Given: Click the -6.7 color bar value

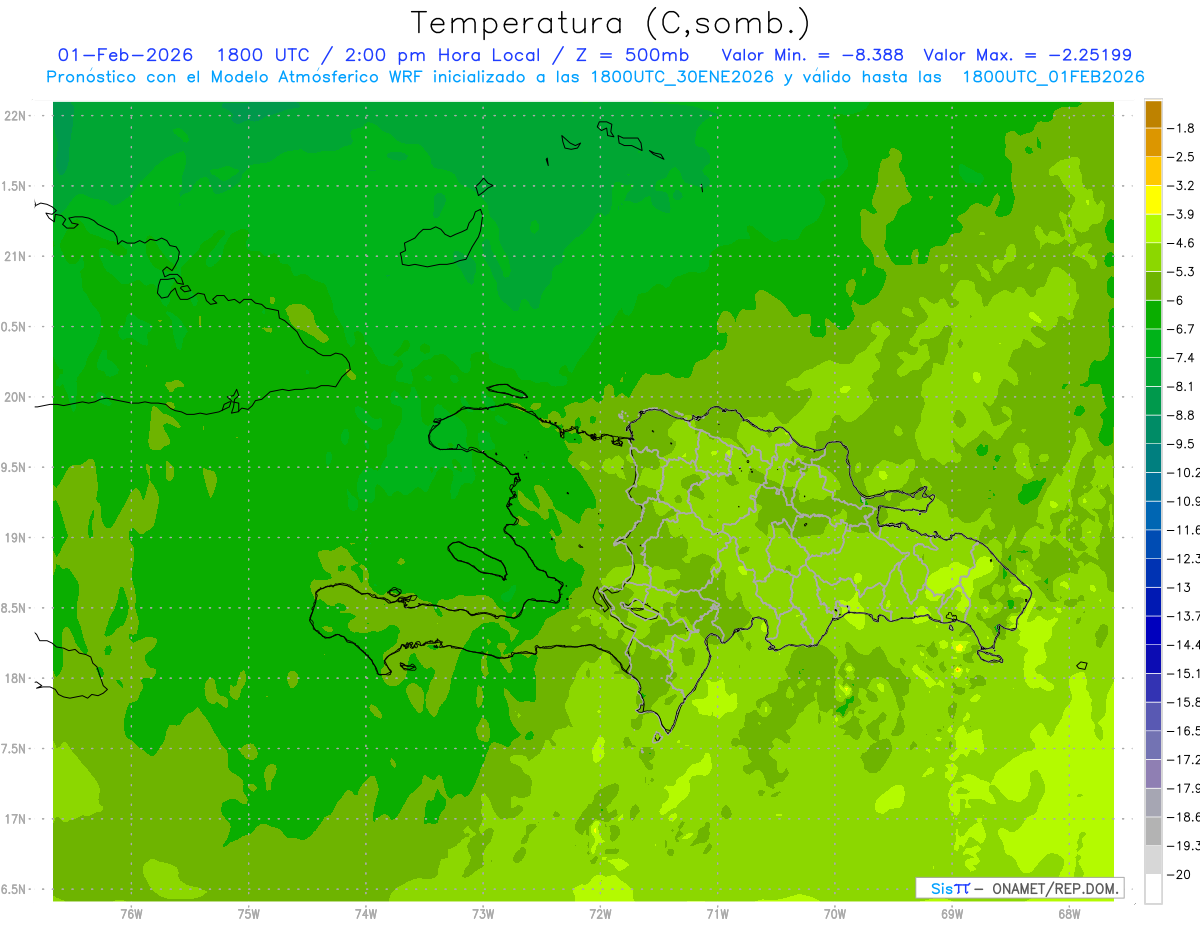Looking at the screenshot, I should coord(1181,329).
